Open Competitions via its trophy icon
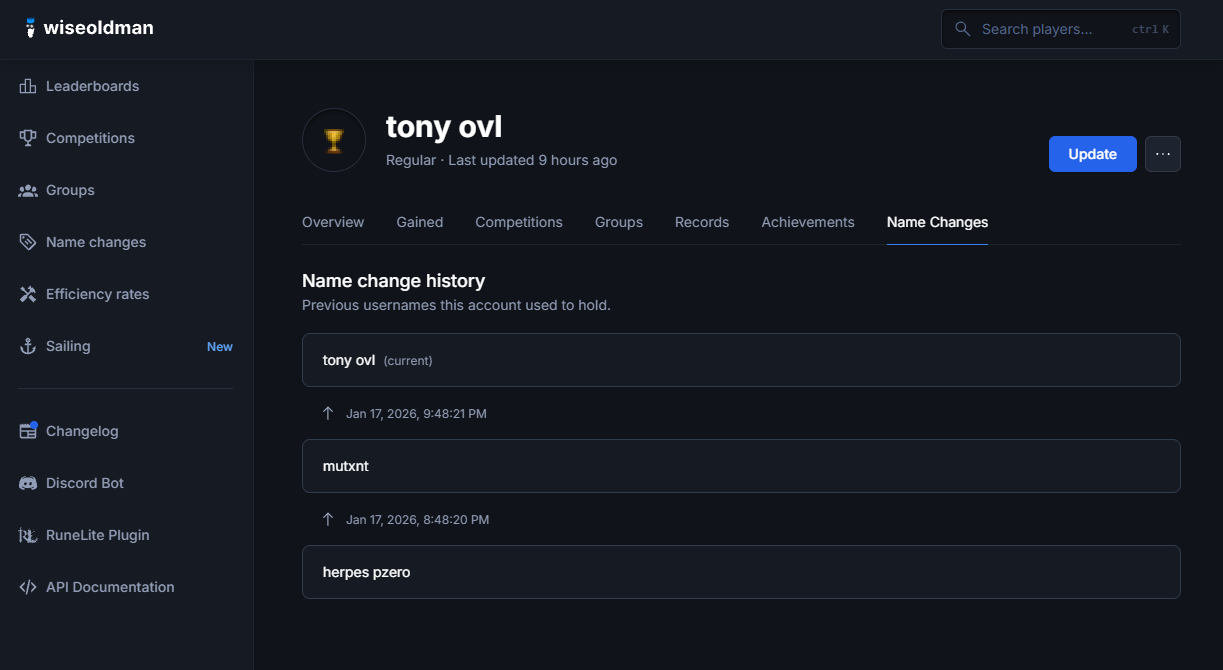1223x670 pixels. tap(27, 138)
